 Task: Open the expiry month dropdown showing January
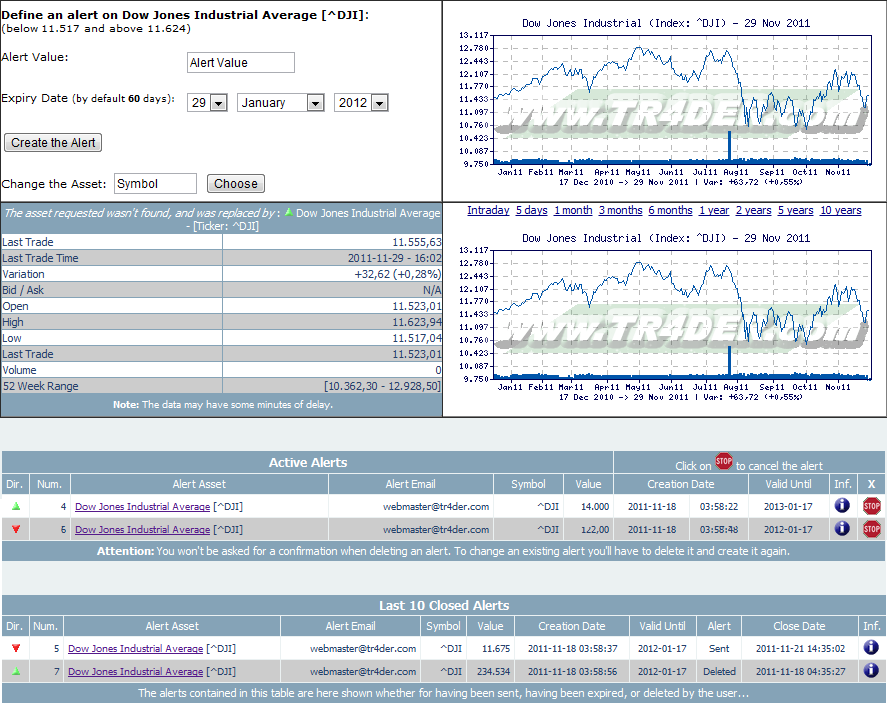pyautogui.click(x=281, y=102)
